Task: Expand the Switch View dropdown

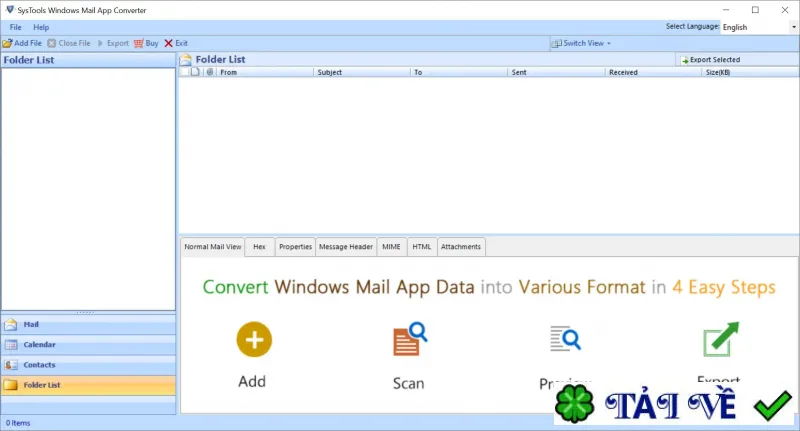Action: pos(581,43)
